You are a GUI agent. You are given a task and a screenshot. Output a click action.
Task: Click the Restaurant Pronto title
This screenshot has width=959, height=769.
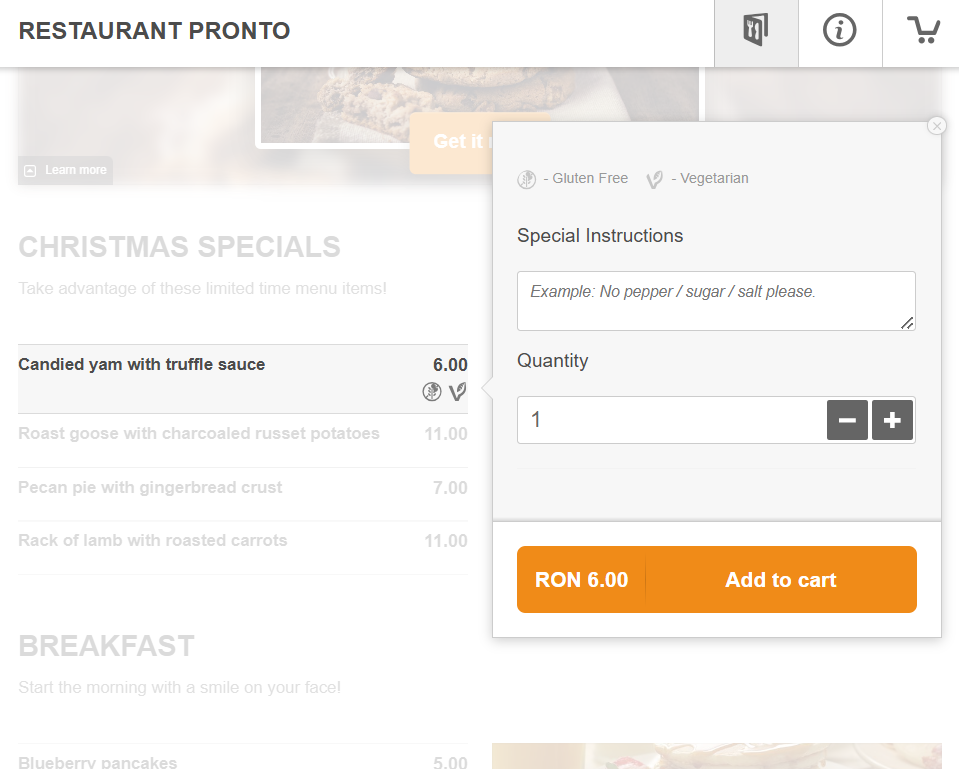click(x=155, y=31)
